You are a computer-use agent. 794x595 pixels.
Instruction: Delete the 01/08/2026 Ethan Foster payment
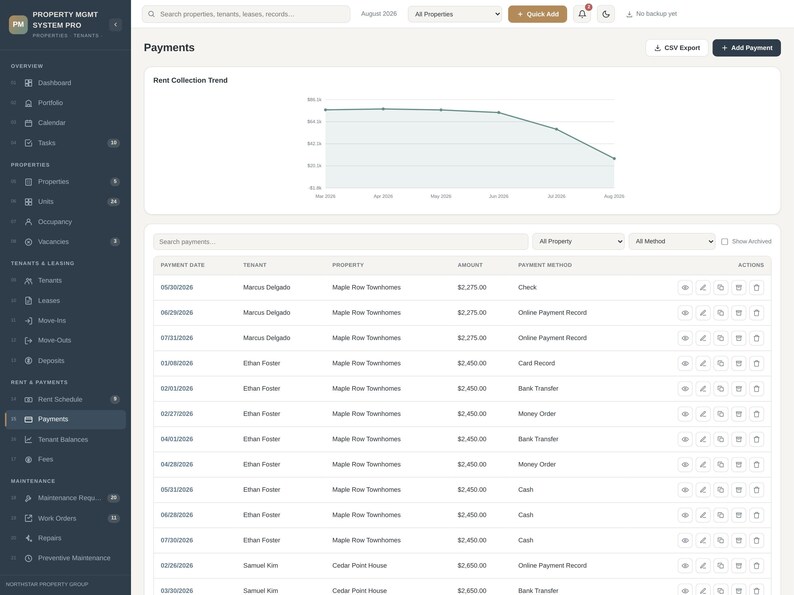click(x=757, y=364)
